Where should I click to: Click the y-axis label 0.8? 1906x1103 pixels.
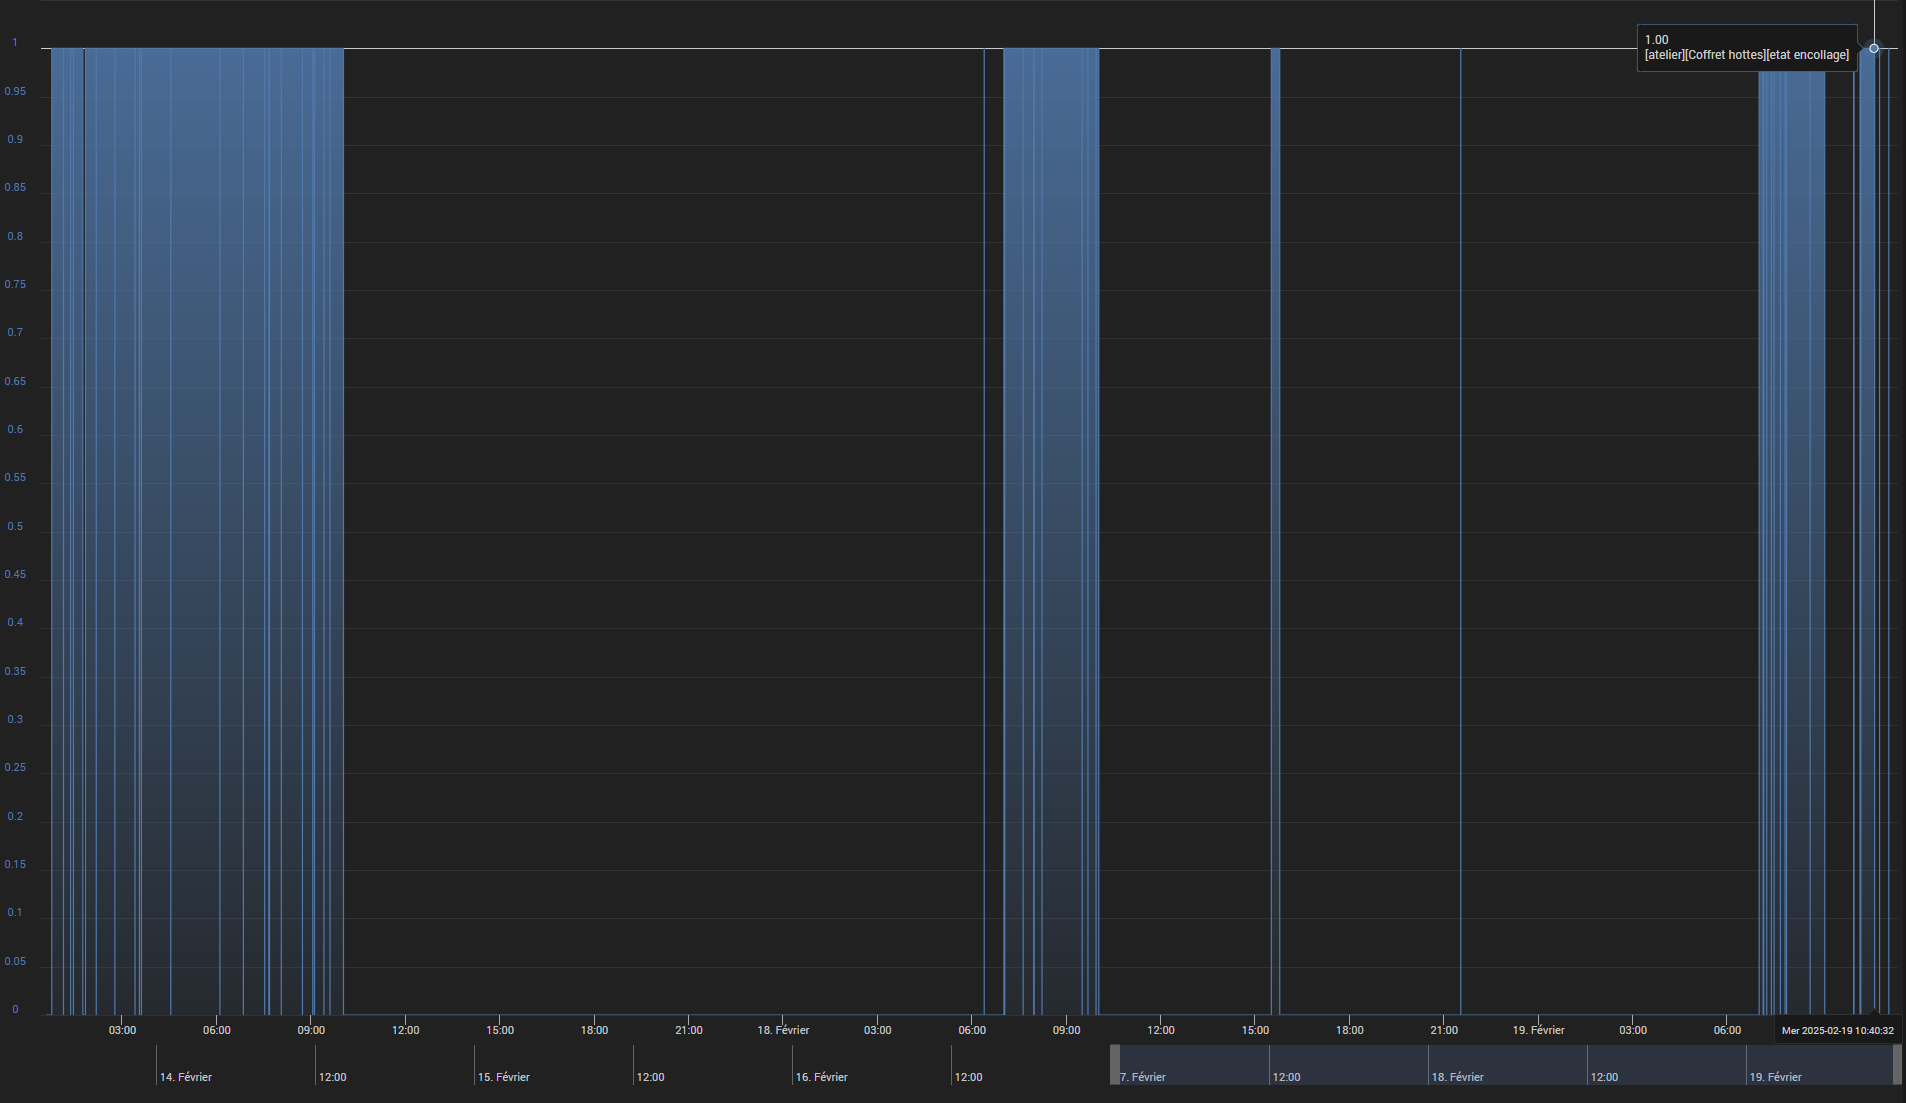15,237
